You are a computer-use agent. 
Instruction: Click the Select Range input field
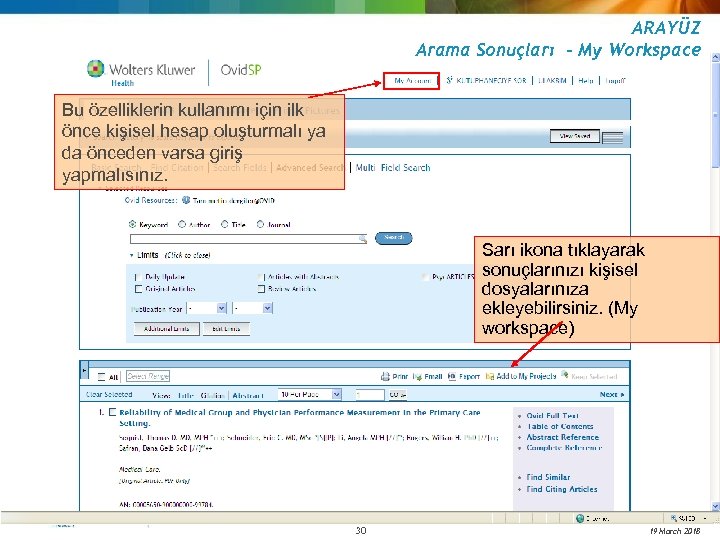[x=148, y=376]
